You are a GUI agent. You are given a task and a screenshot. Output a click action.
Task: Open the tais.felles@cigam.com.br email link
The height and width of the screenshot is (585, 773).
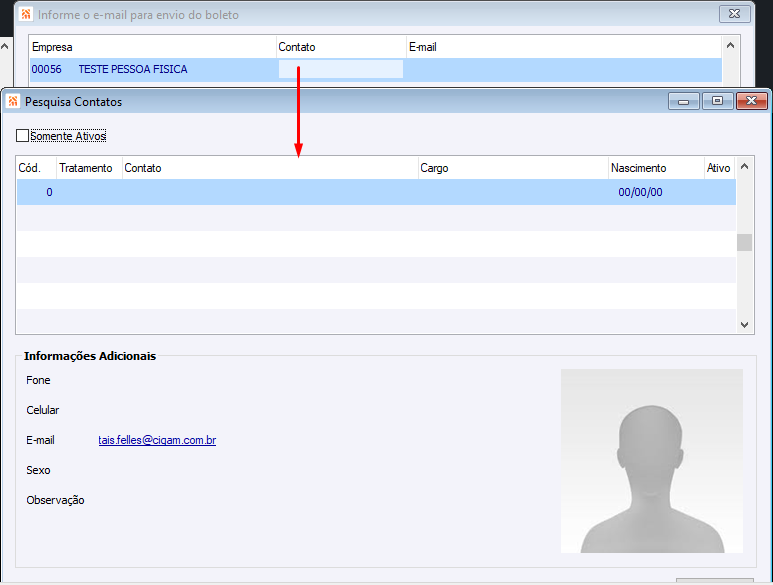pyautogui.click(x=157, y=440)
